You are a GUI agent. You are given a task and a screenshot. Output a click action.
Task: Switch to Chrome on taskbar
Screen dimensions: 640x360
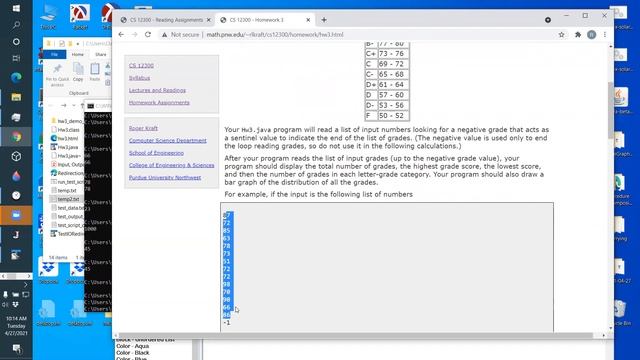pyautogui.click(x=16, y=137)
